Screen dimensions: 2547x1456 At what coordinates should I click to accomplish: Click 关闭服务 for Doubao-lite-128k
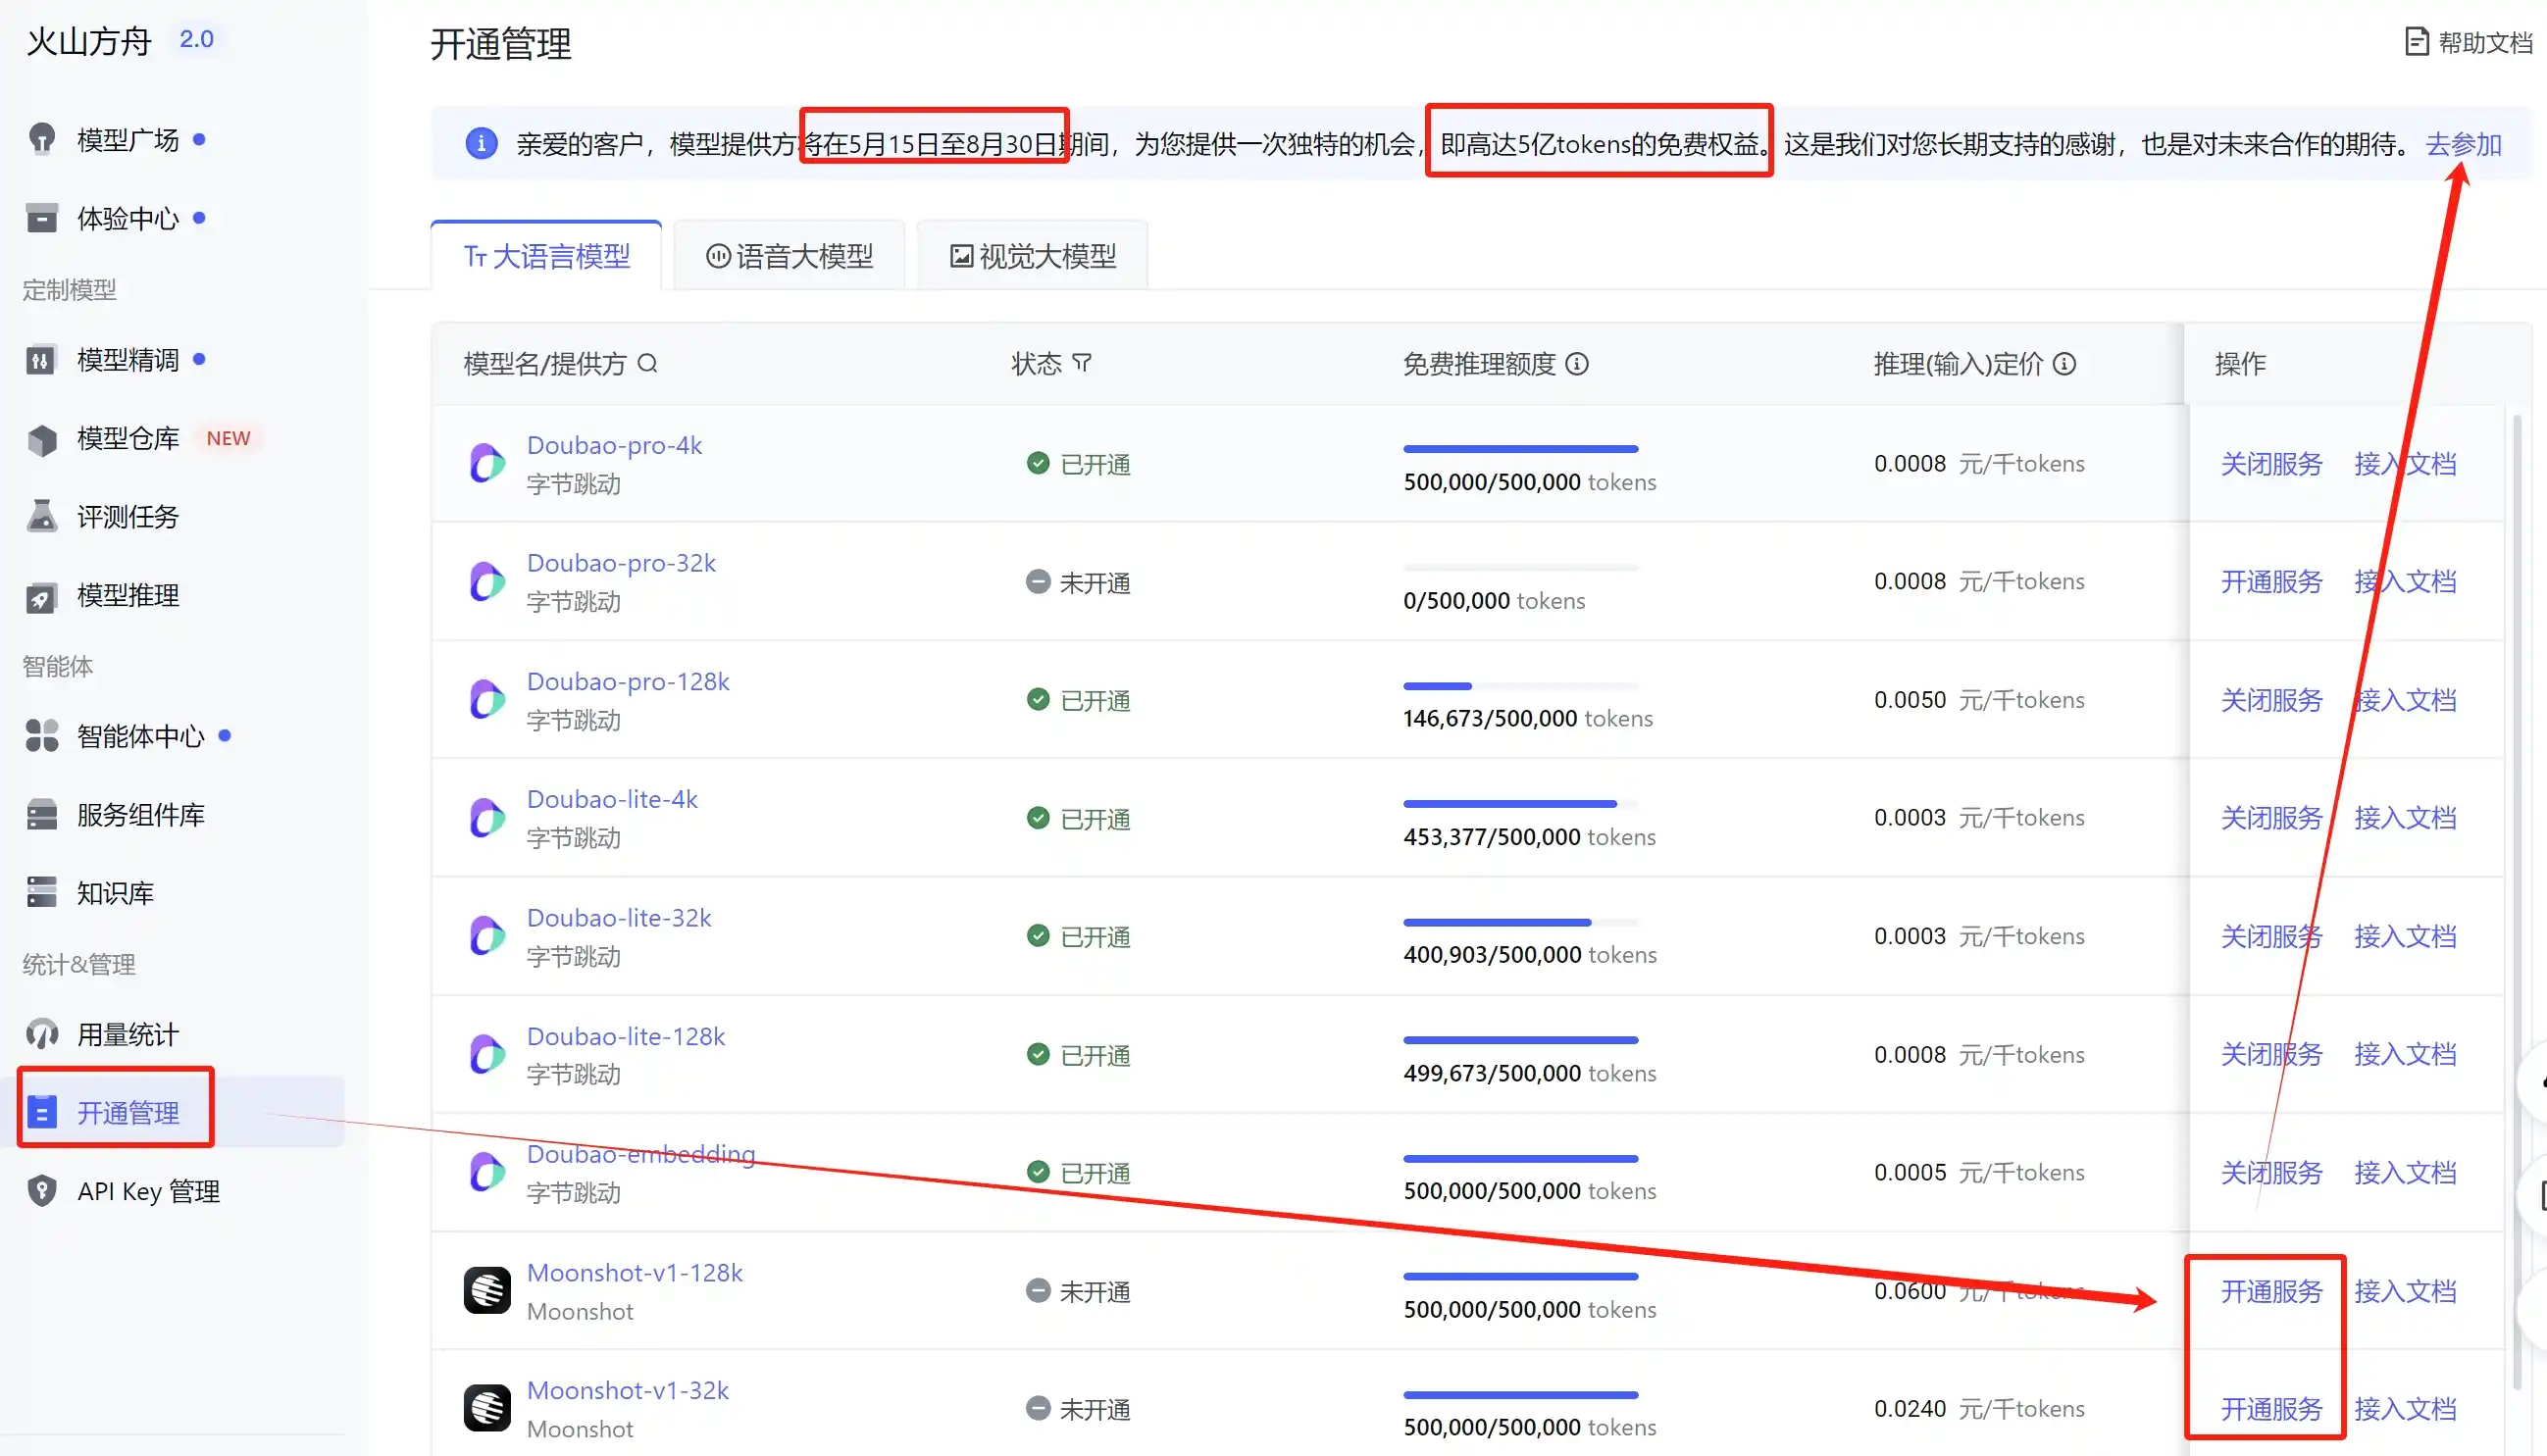tap(2272, 1054)
